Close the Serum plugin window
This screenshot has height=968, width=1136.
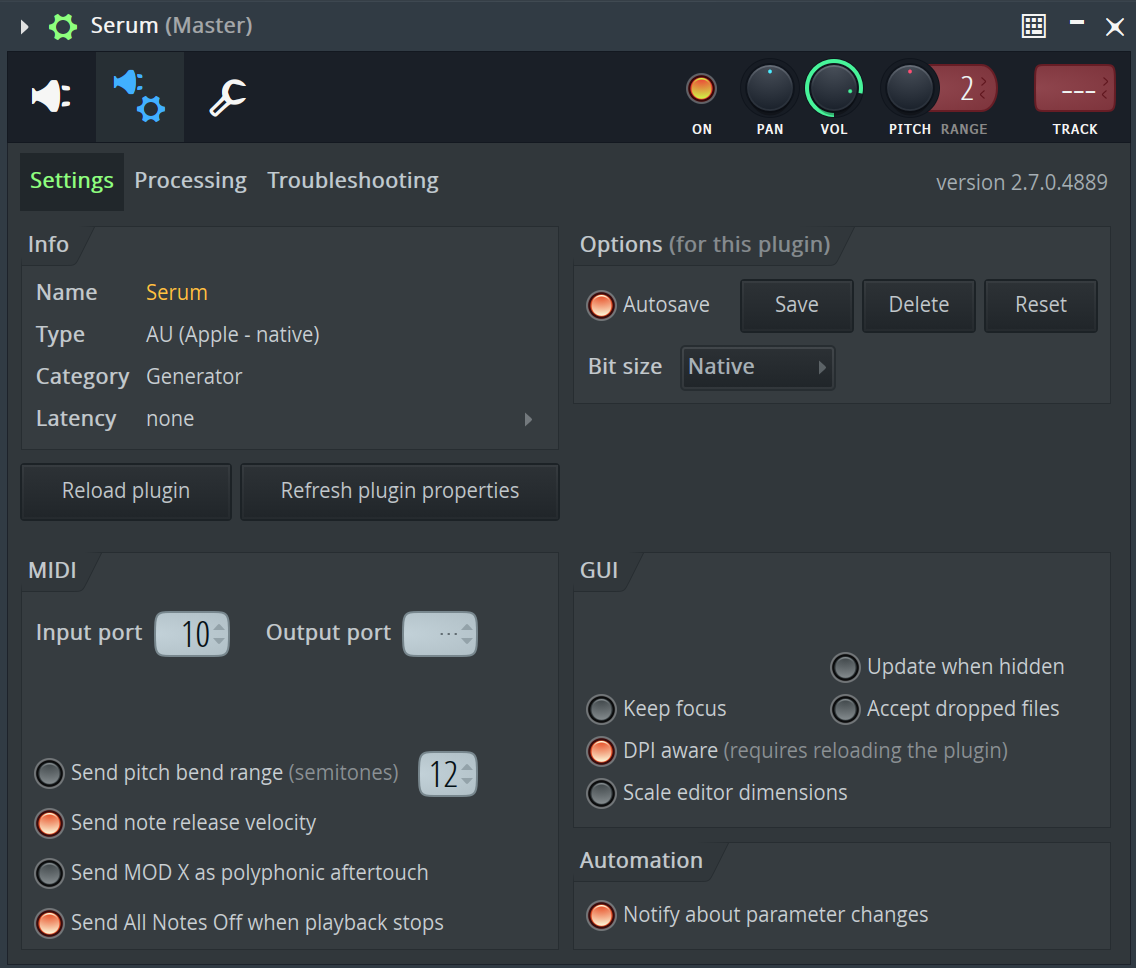click(1114, 27)
